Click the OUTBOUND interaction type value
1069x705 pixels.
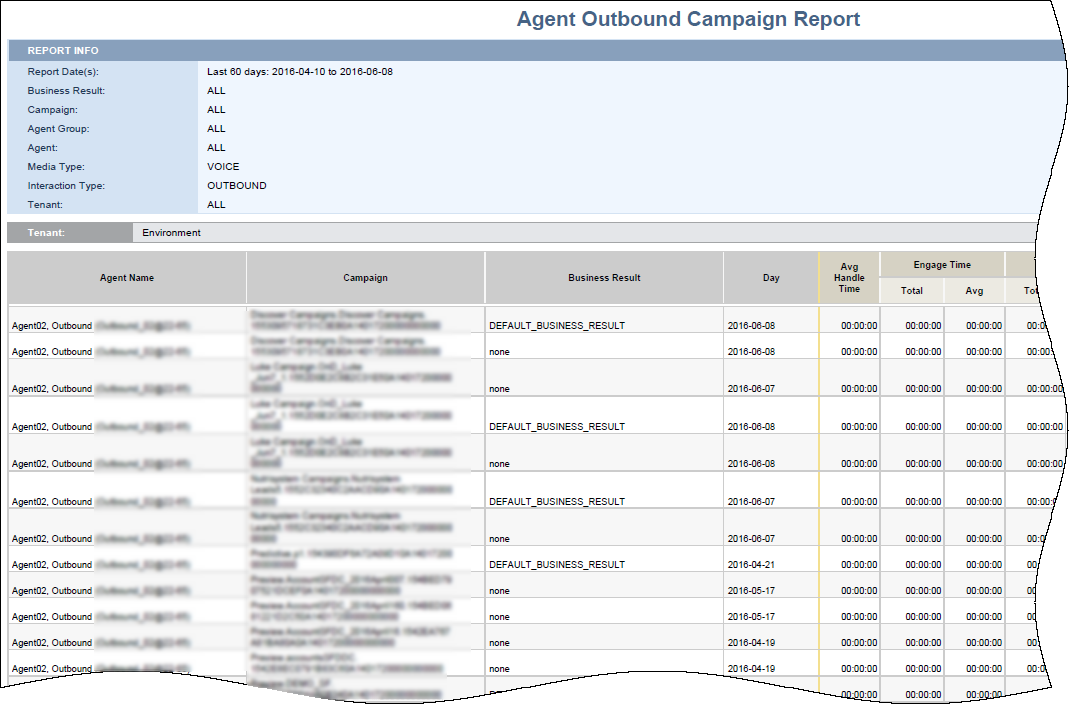pyautogui.click(x=236, y=186)
